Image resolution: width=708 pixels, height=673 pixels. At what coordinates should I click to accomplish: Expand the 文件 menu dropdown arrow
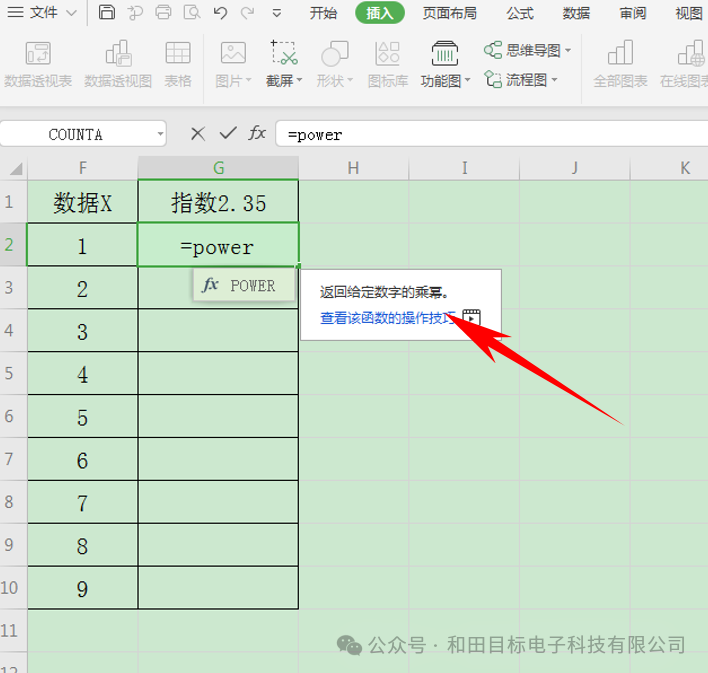[x=71, y=13]
